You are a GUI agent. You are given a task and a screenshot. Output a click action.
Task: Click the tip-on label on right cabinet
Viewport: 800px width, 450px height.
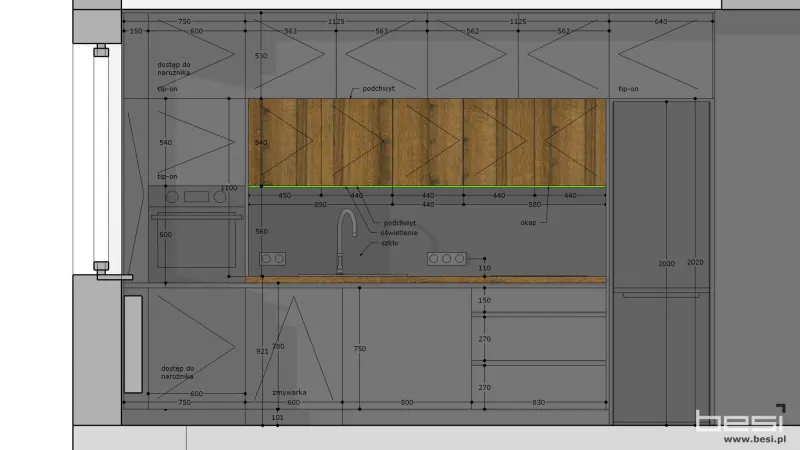(628, 88)
